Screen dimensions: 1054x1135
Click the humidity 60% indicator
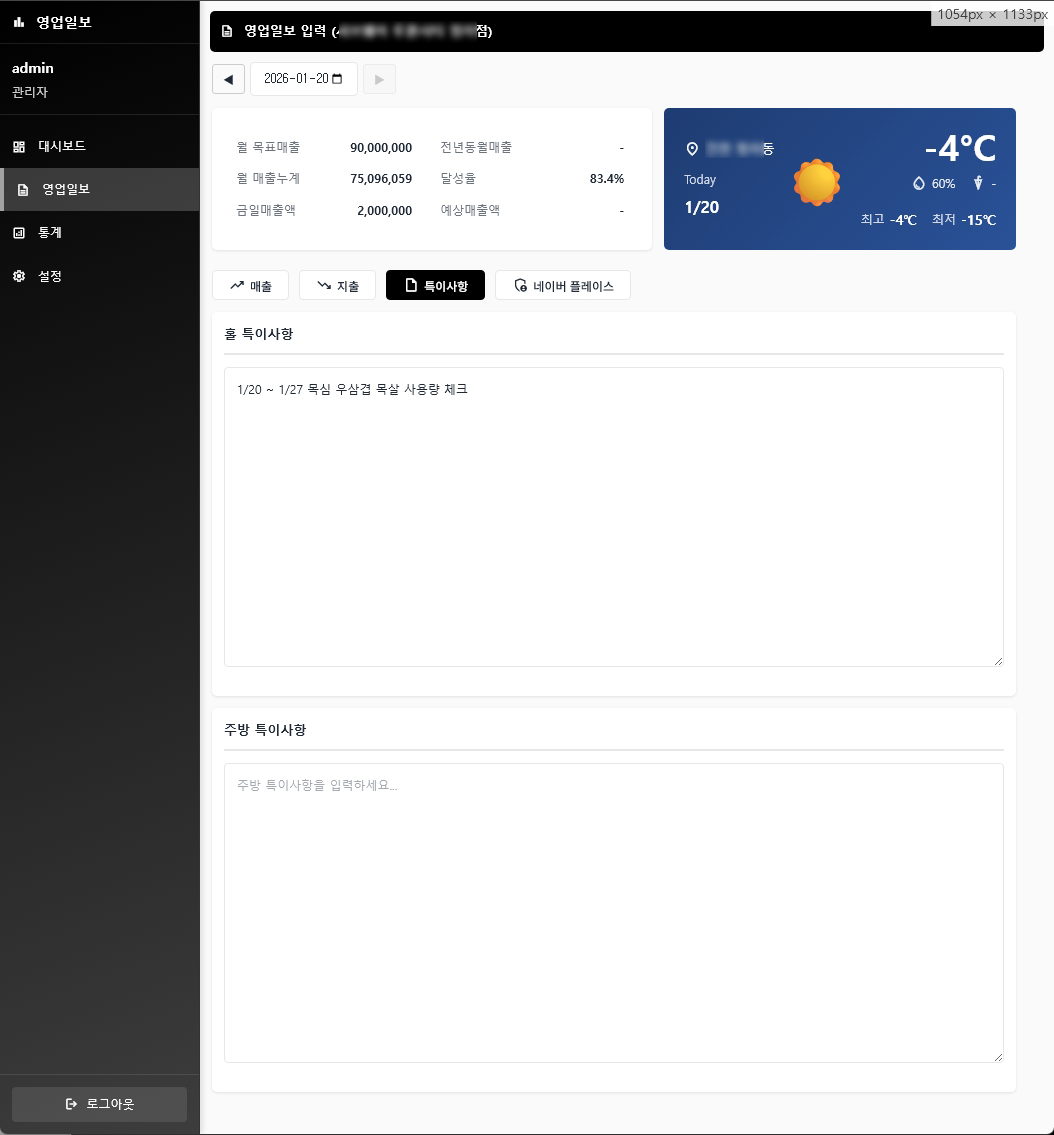935,184
